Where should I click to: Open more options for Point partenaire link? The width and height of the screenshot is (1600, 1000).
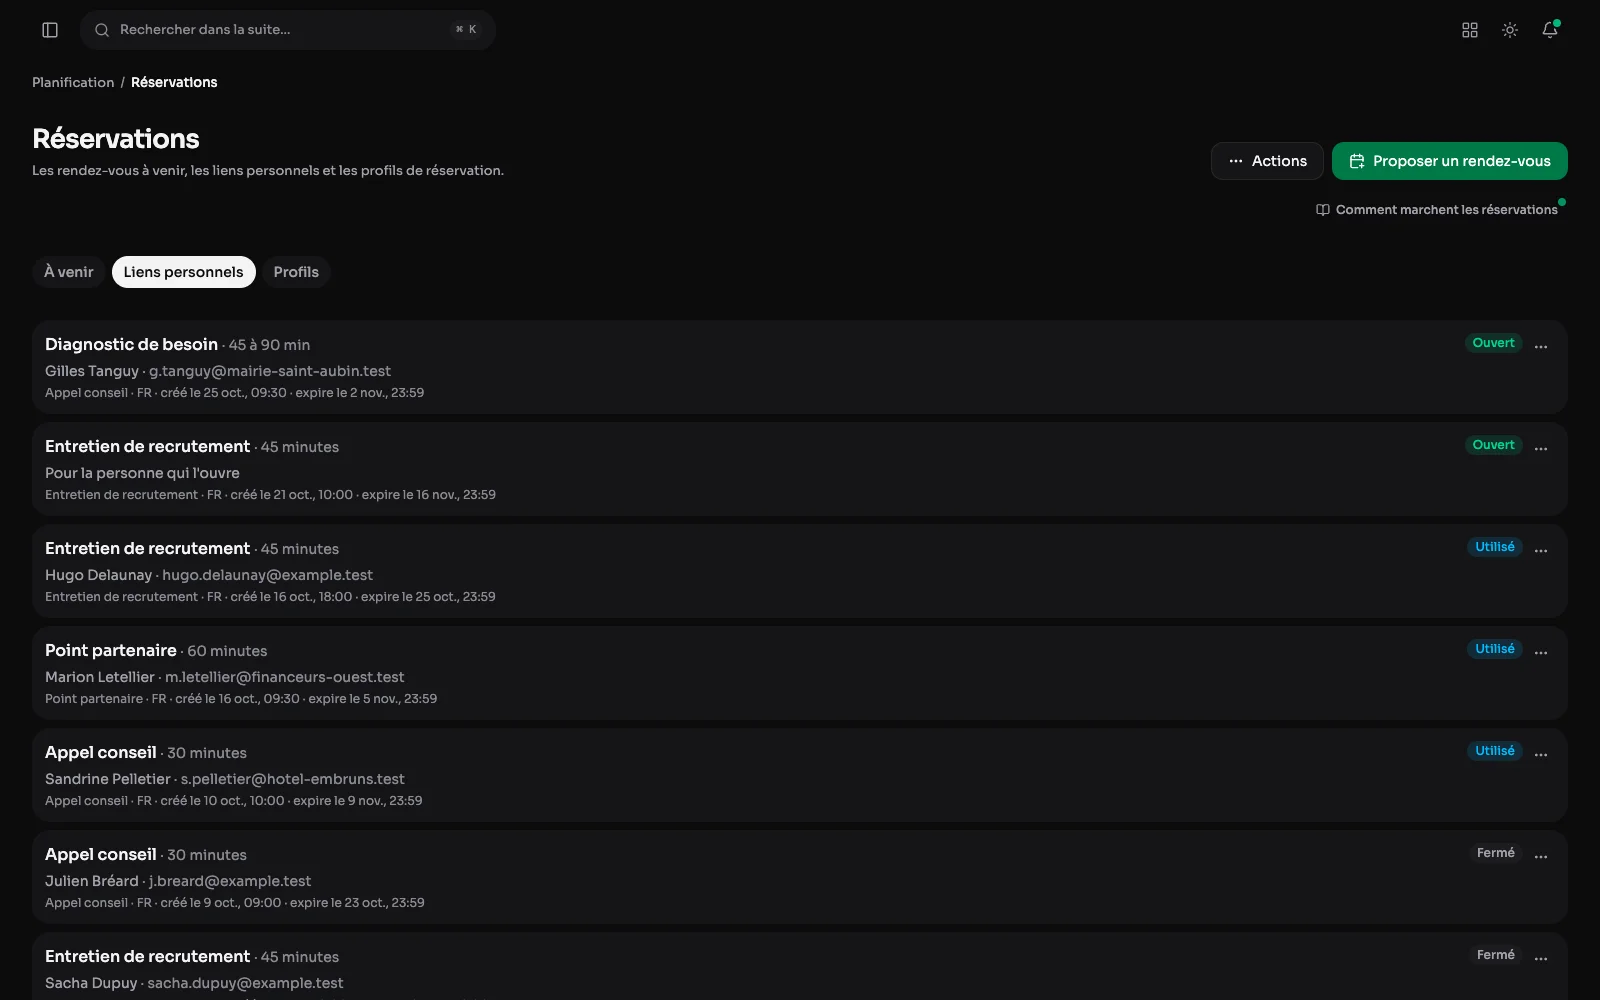coord(1541,652)
